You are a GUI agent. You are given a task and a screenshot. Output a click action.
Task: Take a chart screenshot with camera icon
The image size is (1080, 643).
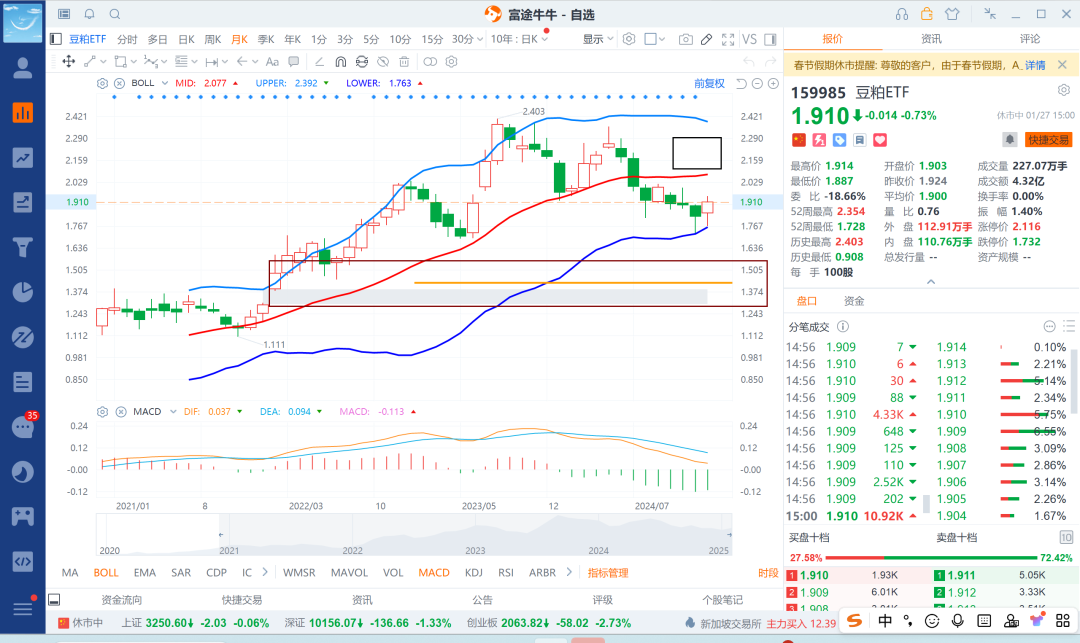pos(685,39)
